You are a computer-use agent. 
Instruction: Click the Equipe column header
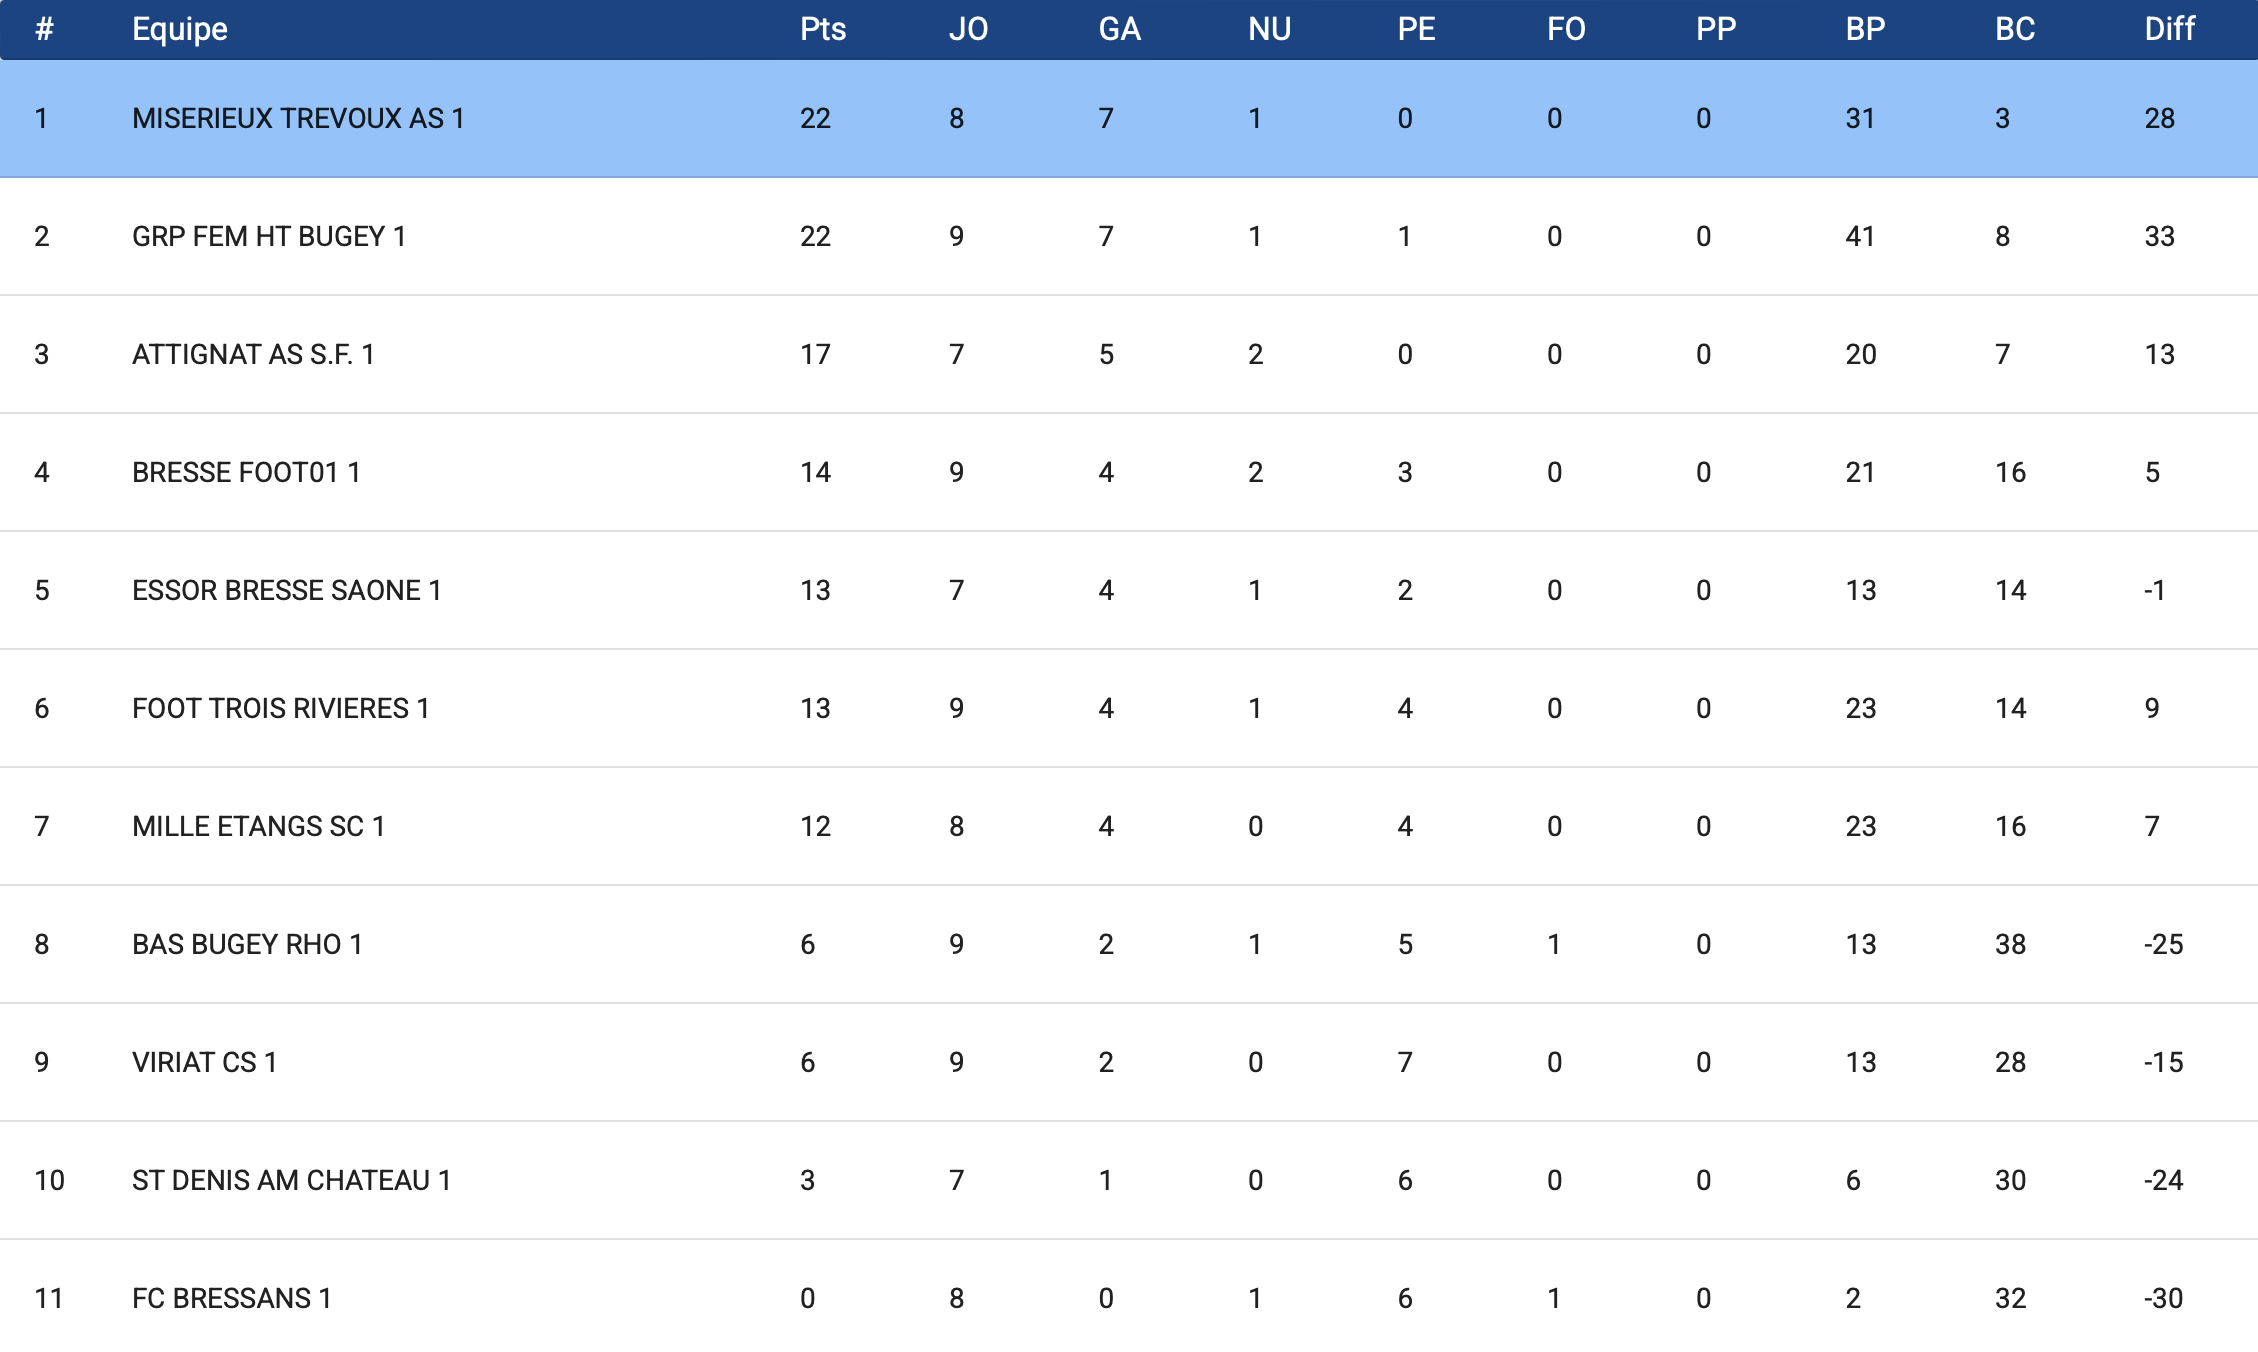click(x=180, y=29)
